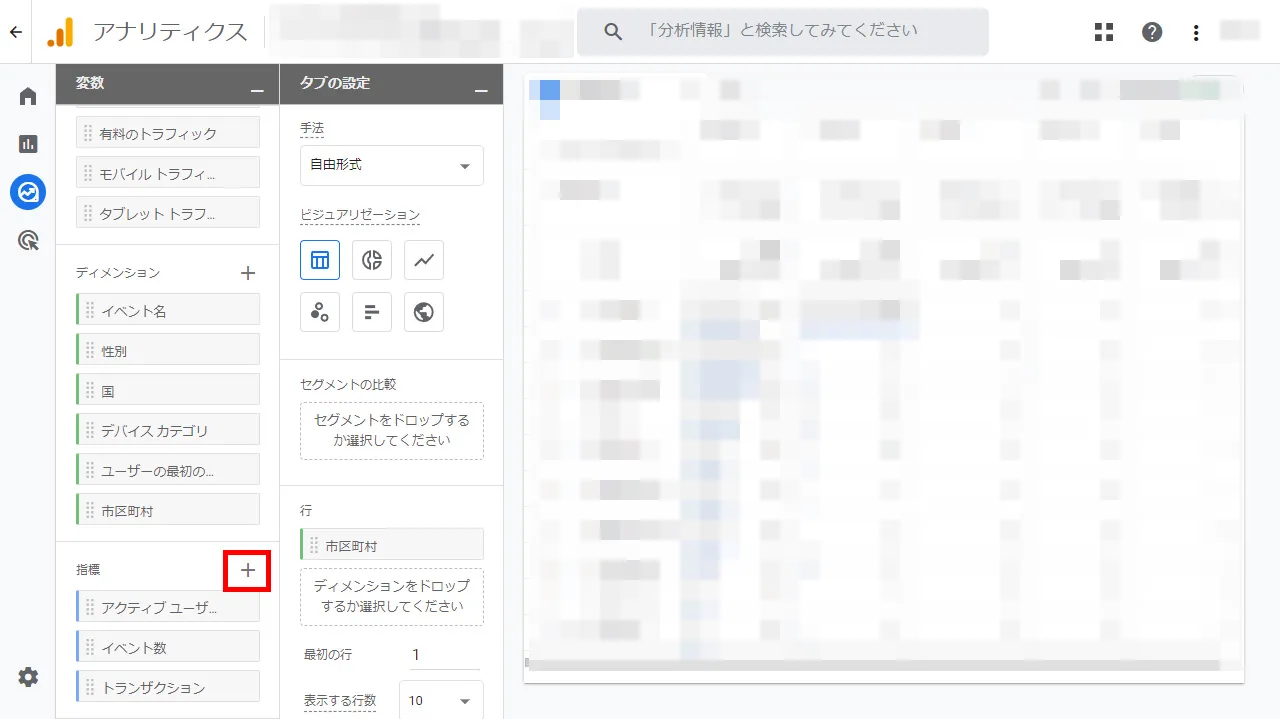Open Reports from the left sidebar

point(27,143)
